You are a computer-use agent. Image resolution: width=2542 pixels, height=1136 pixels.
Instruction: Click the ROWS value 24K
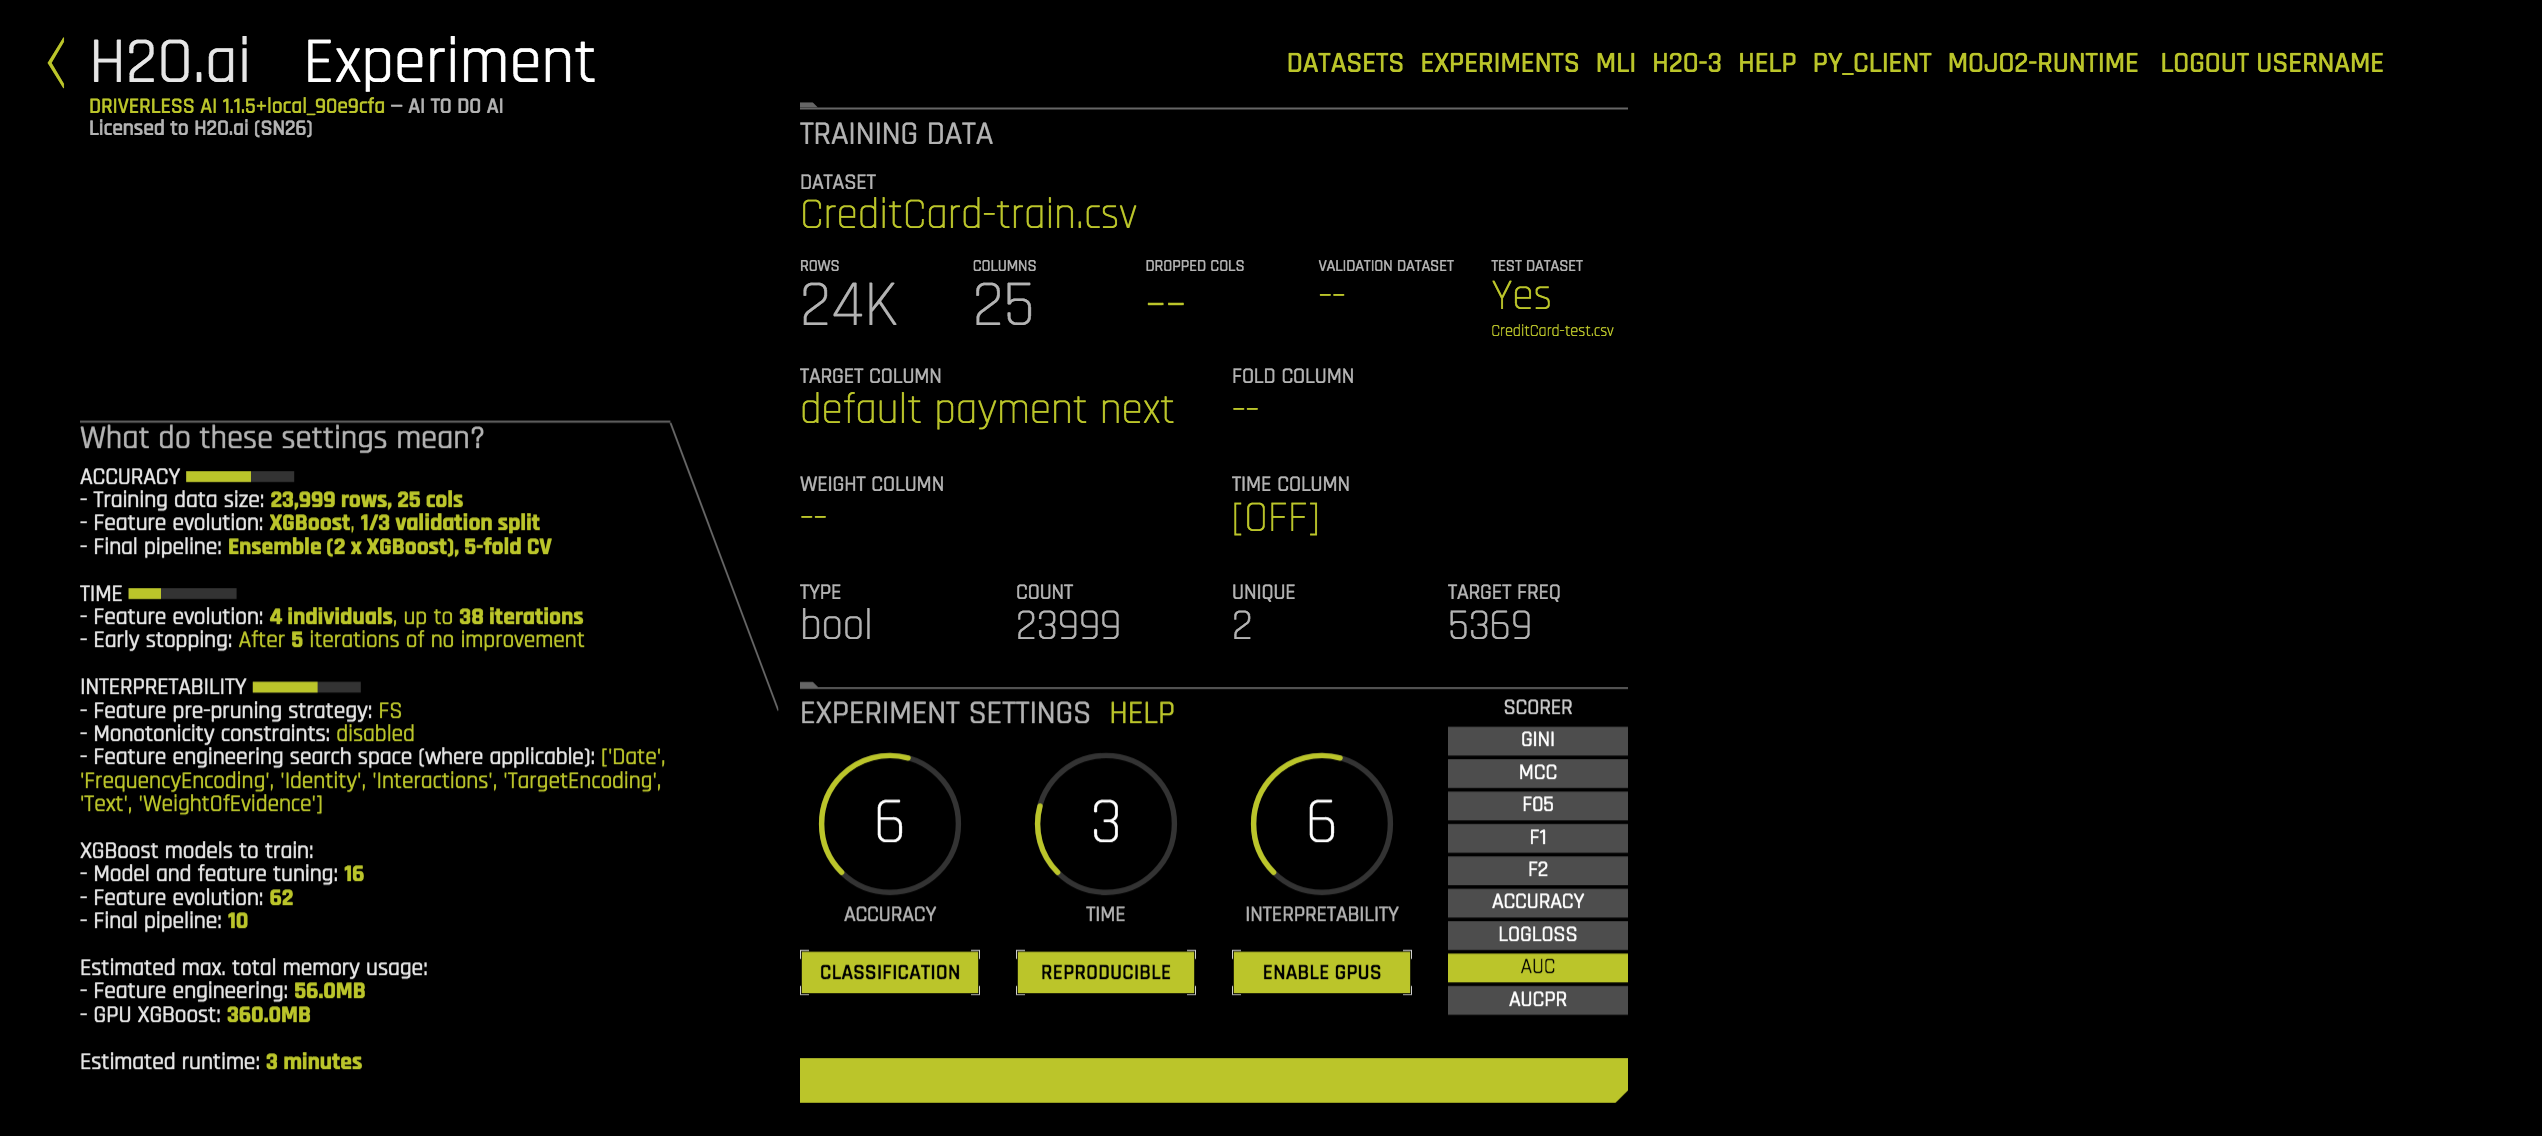[848, 305]
